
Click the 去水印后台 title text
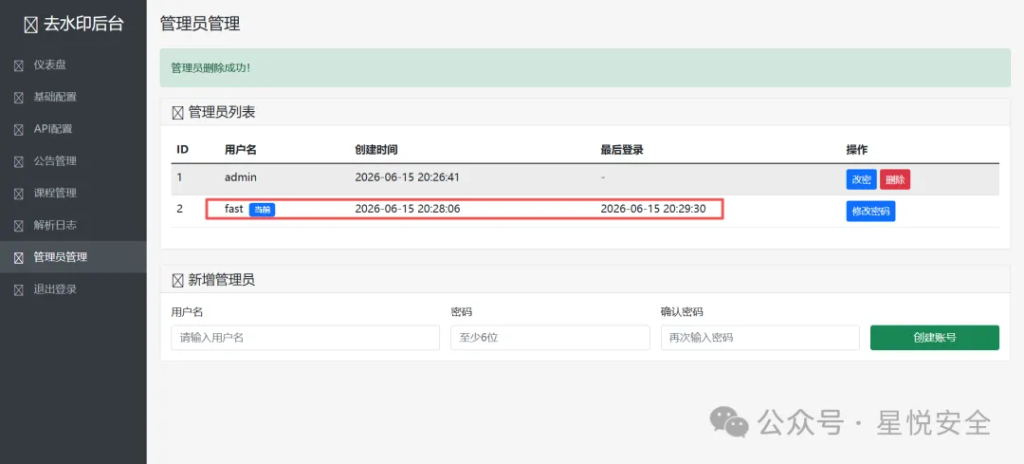pos(83,25)
